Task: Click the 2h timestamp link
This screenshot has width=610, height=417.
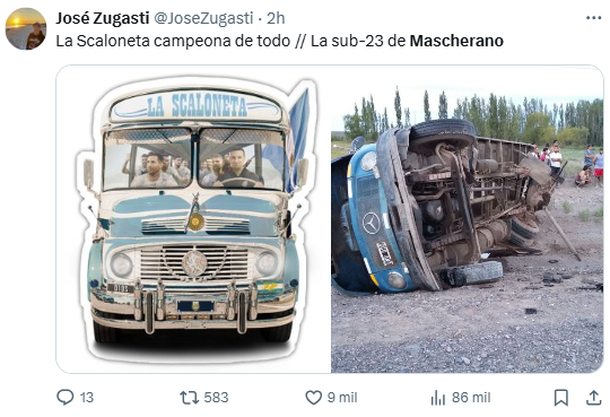Action: [275, 18]
